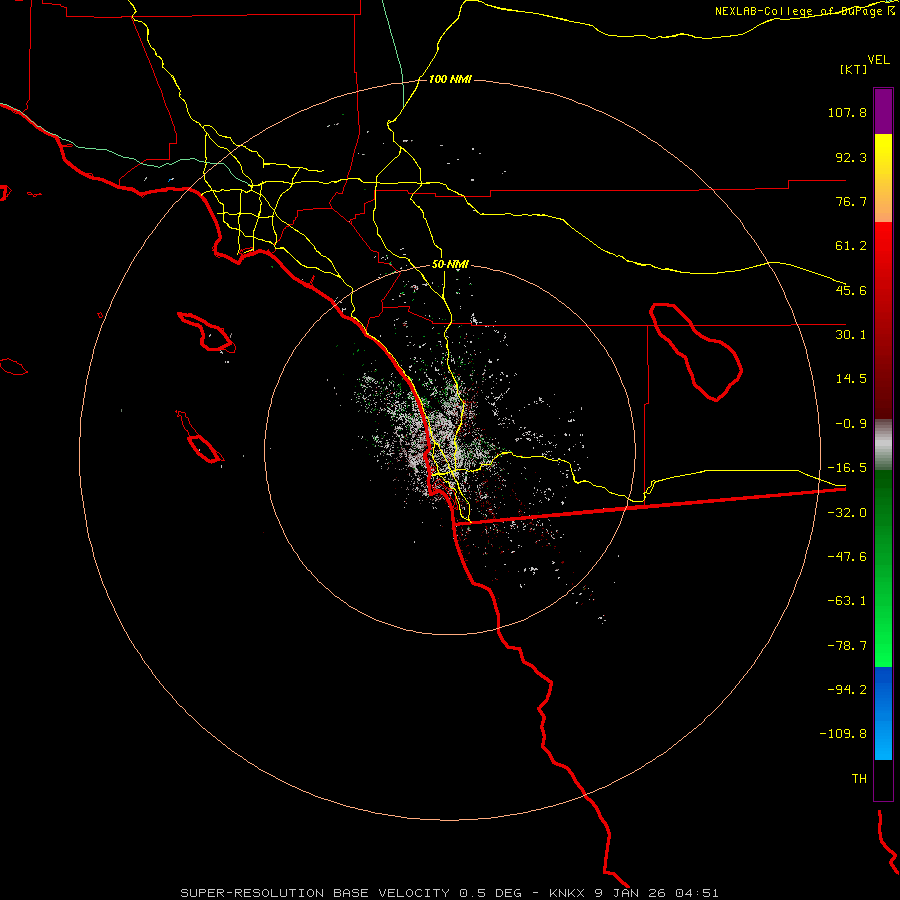The width and height of the screenshot is (900, 900).
Task: Click the [KT] units label
Action: click(854, 69)
